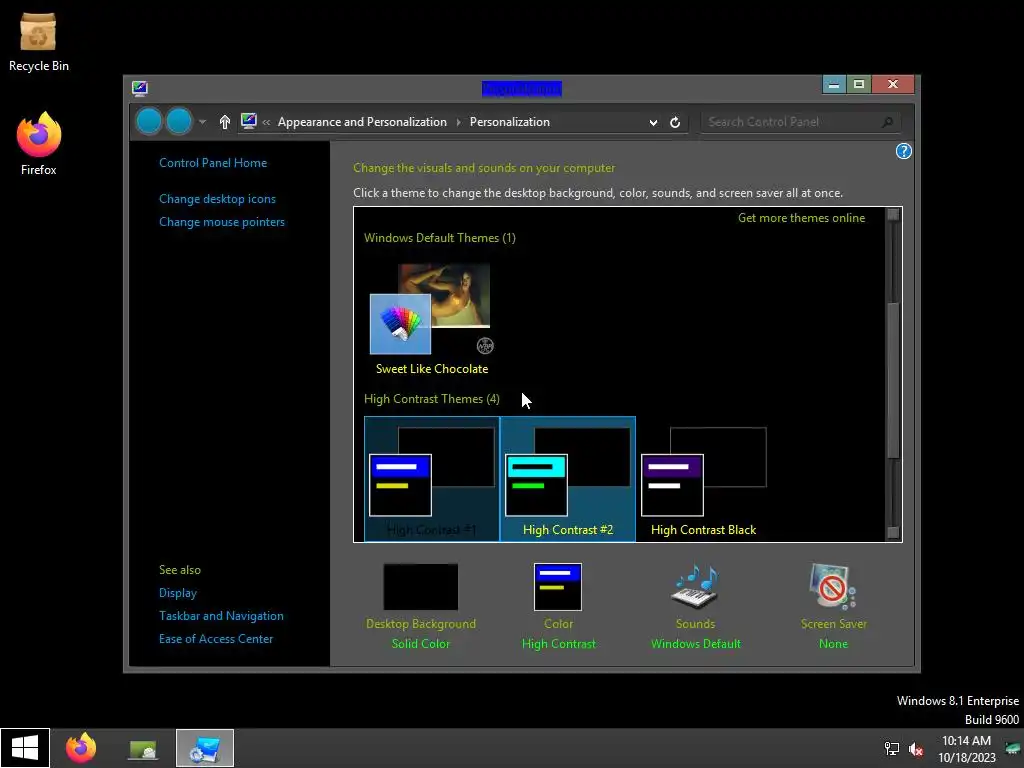Click the themes list scroll down arrow
The image size is (1024, 768).
coord(893,532)
